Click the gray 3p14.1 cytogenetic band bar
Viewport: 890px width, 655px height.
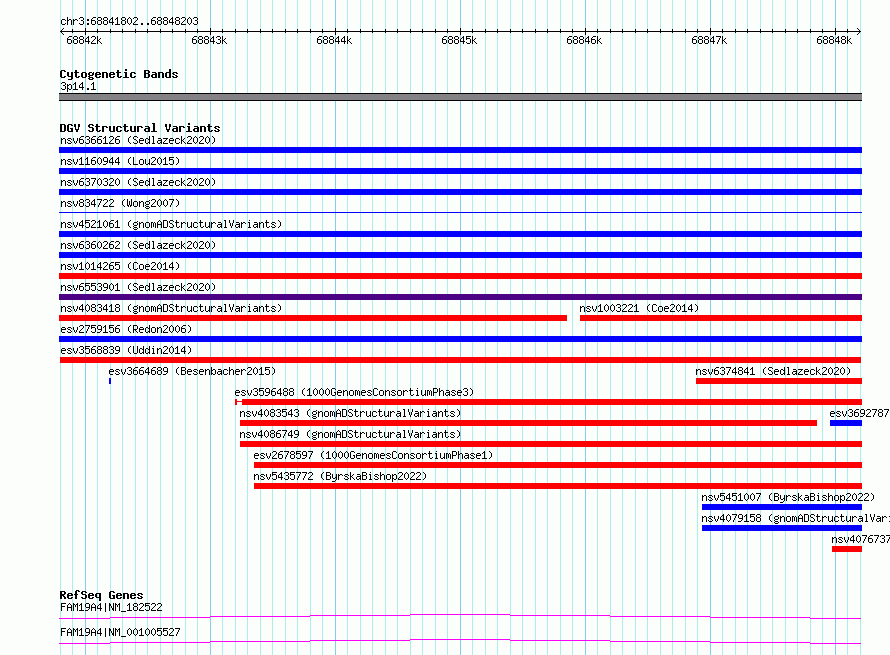460,97
